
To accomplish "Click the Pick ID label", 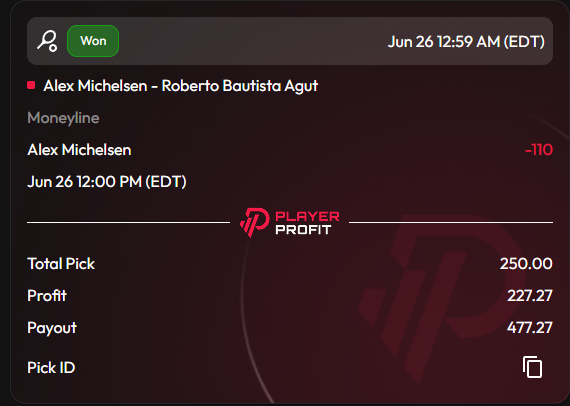I will coord(51,367).
